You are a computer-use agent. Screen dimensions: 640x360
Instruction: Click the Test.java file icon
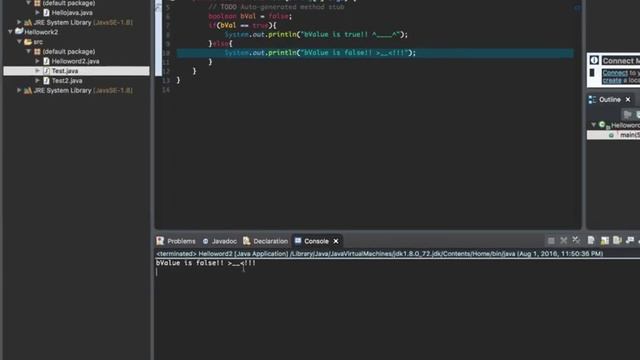46,71
